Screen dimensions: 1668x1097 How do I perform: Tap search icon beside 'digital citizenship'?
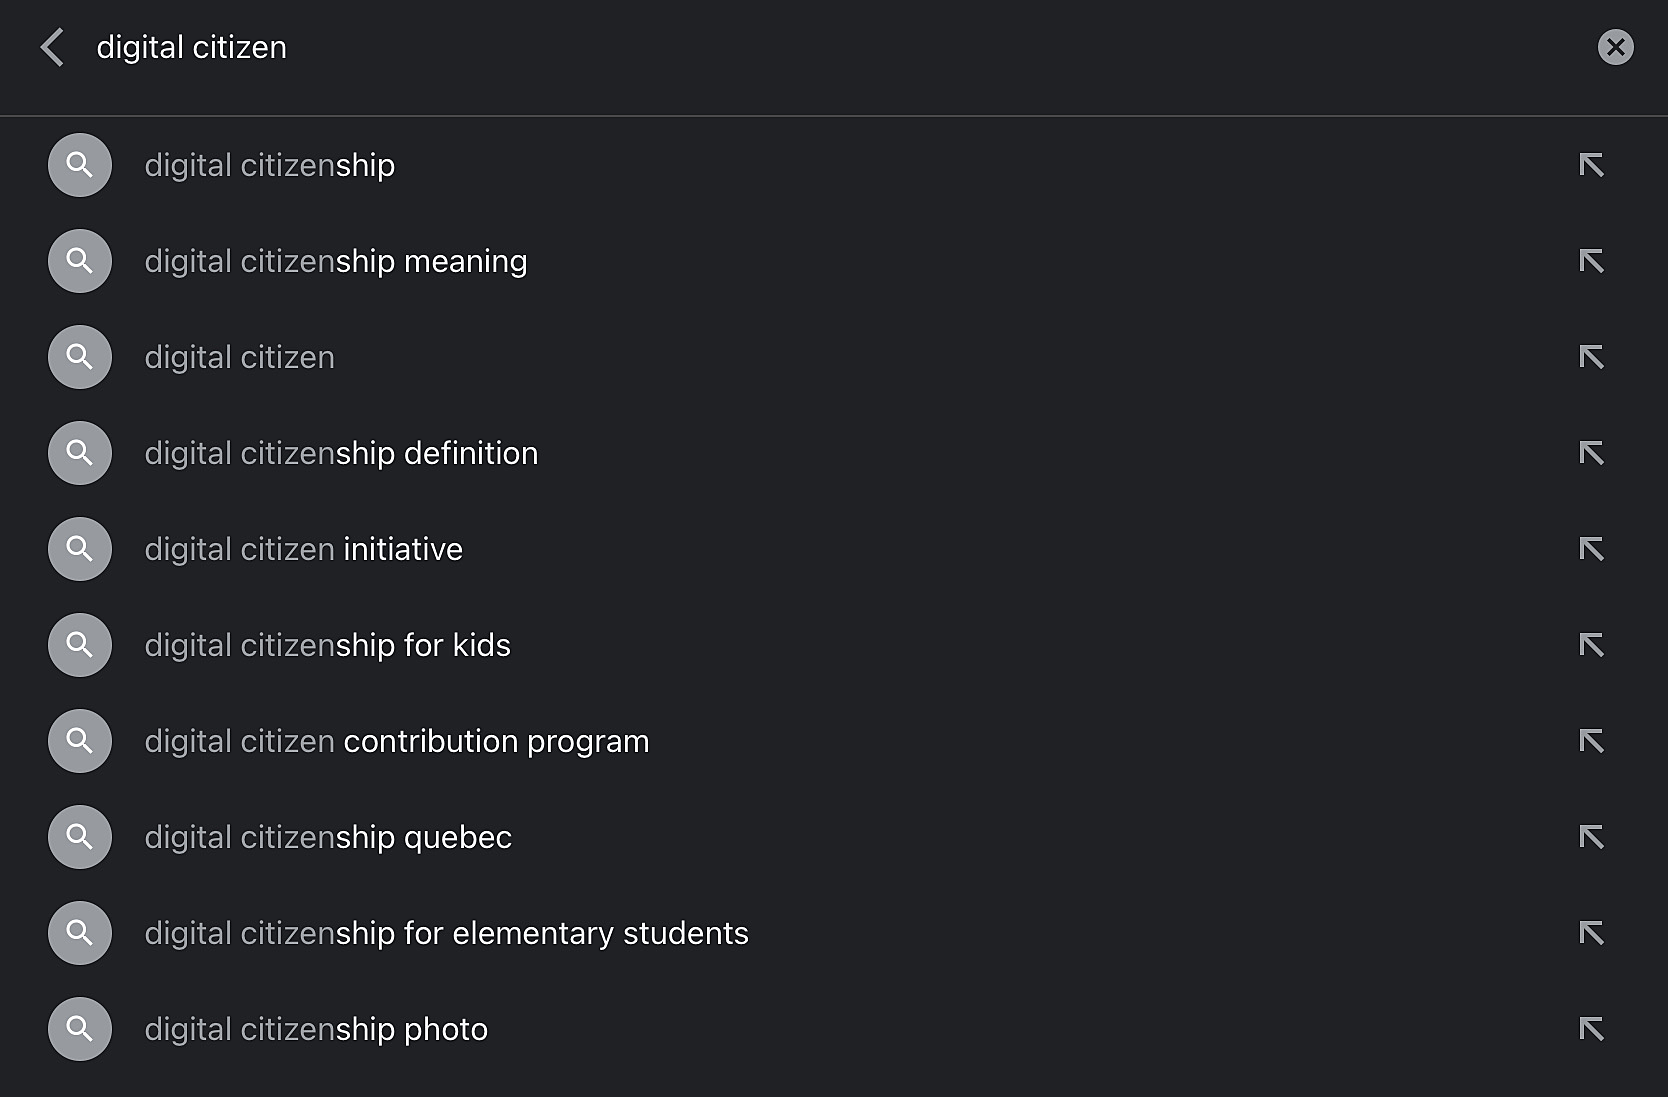(x=80, y=165)
